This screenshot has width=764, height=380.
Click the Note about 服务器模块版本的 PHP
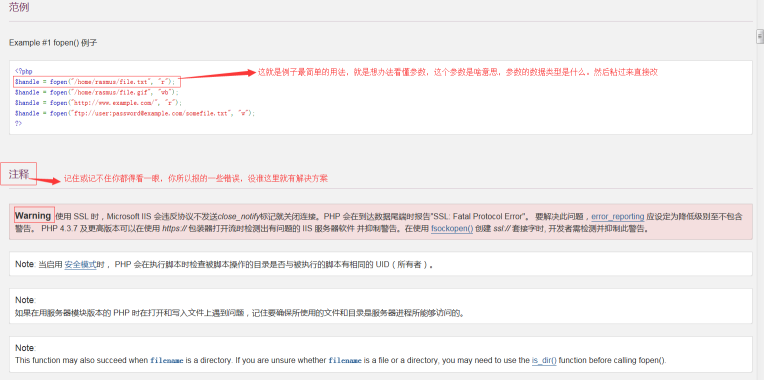click(381, 306)
